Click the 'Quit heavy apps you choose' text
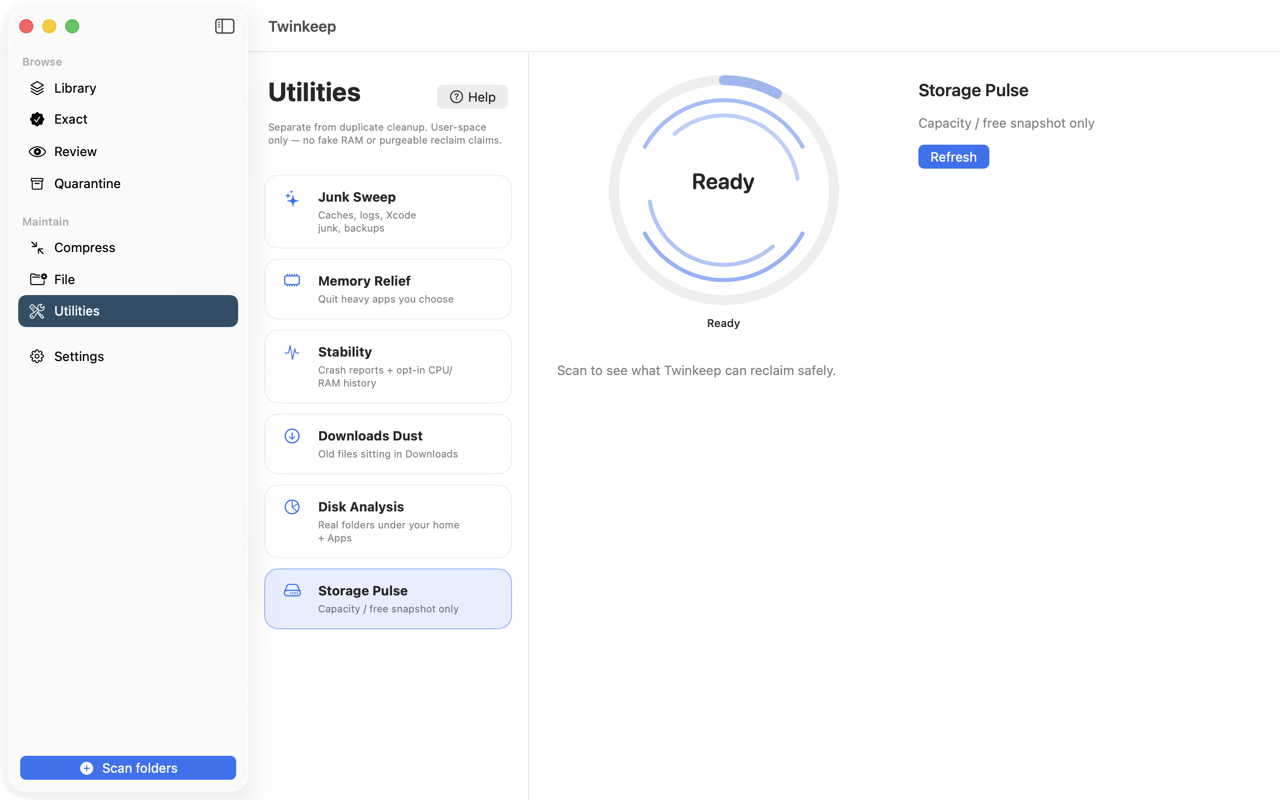Viewport: 1280px width, 800px height. [x=386, y=299]
